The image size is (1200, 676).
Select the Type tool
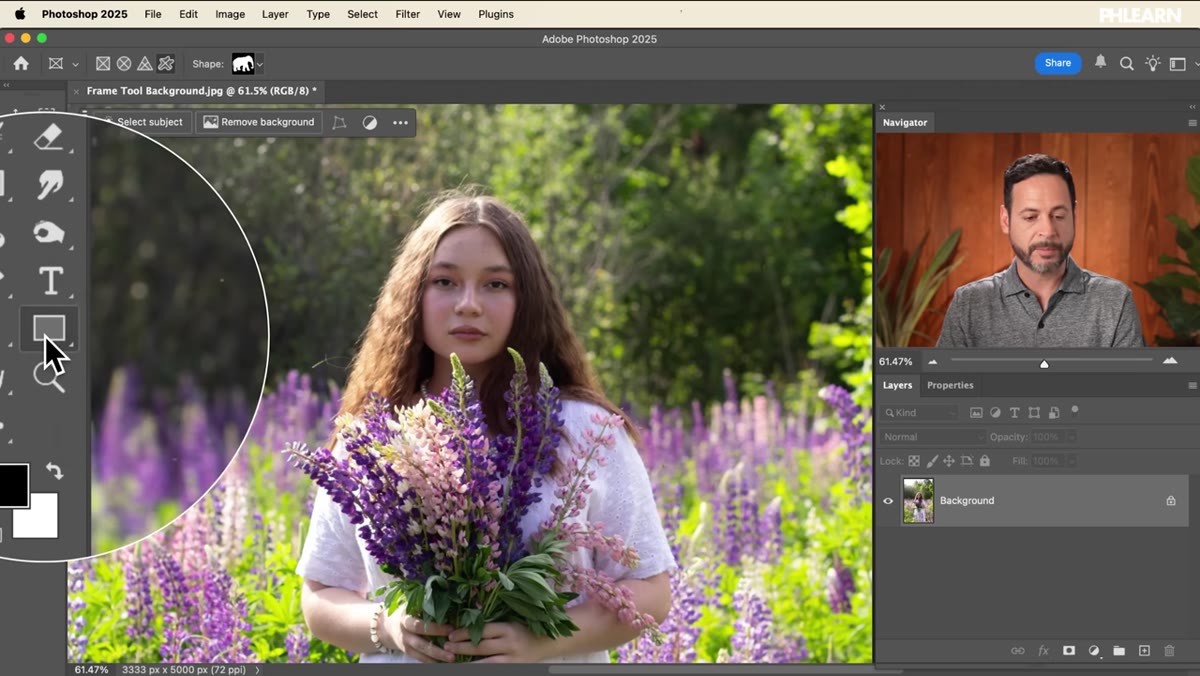pos(50,281)
